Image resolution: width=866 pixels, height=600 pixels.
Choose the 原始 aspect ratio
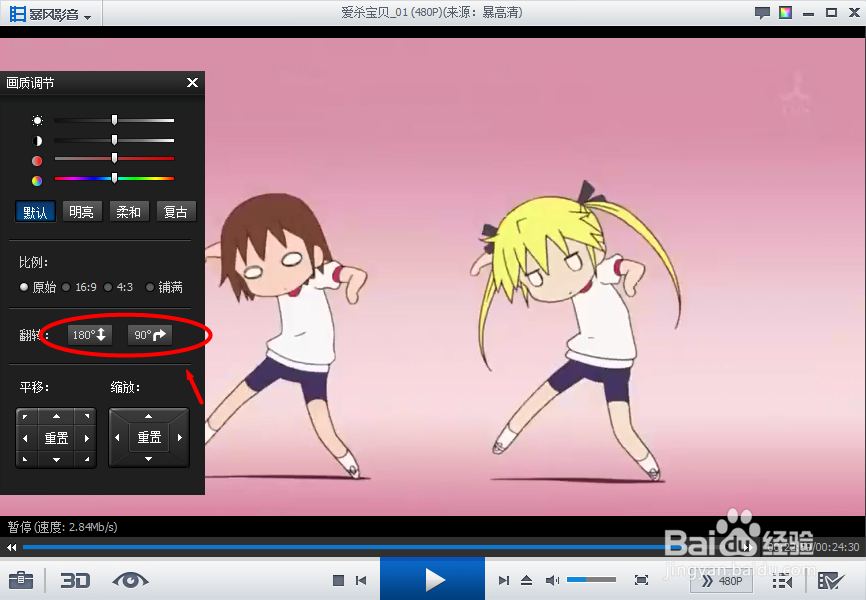coord(38,287)
